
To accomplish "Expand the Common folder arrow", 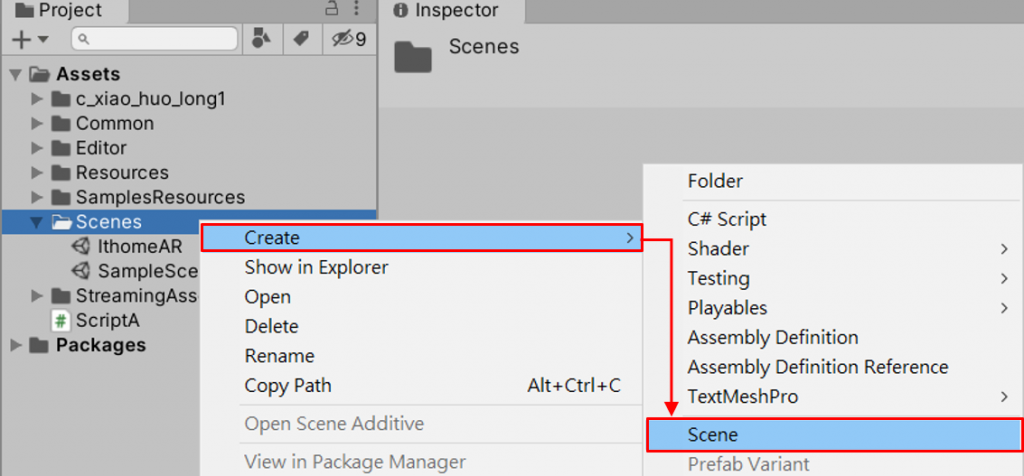I will tap(37, 123).
